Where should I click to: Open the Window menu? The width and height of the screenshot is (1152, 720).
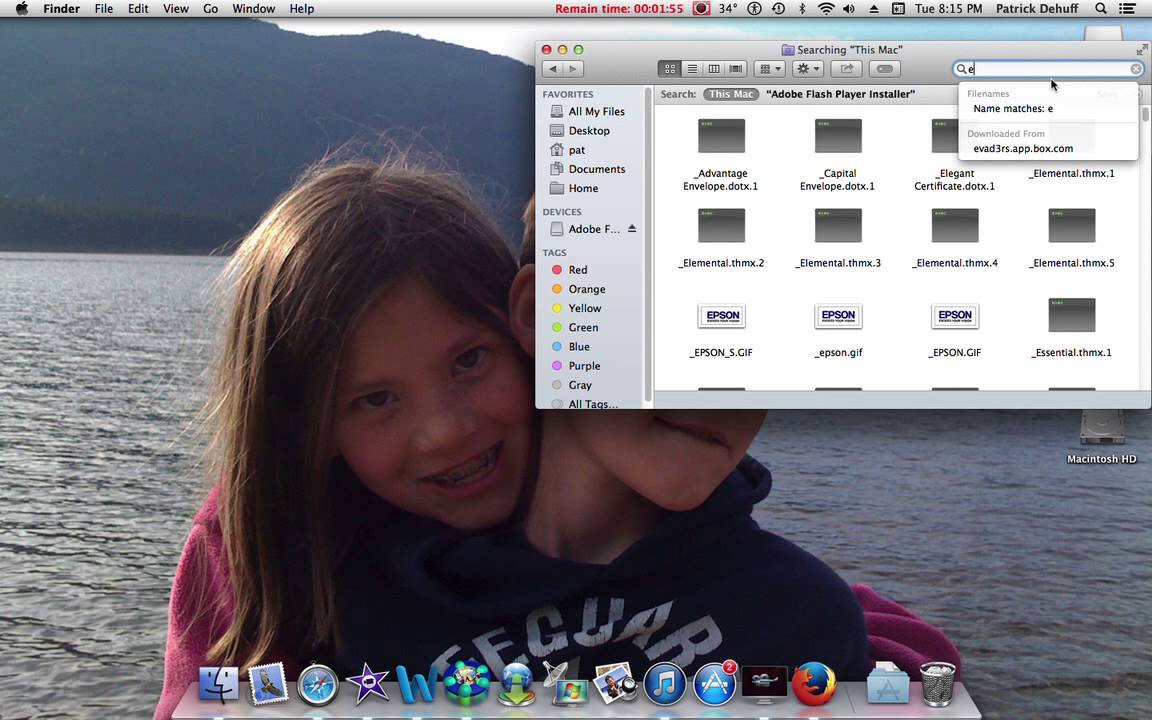[x=253, y=9]
